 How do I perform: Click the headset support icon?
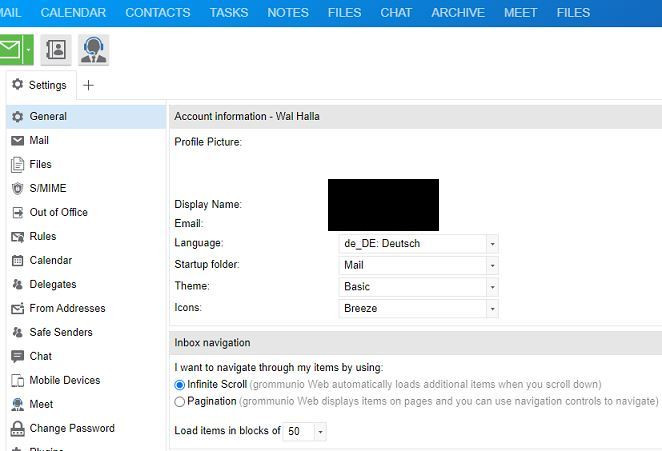pyautogui.click(x=93, y=49)
